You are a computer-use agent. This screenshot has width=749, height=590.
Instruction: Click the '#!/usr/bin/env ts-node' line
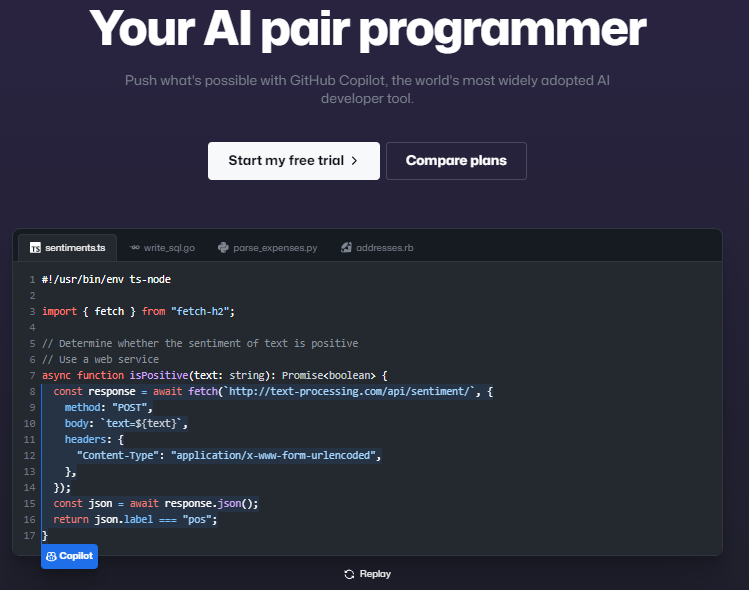[x=106, y=279]
